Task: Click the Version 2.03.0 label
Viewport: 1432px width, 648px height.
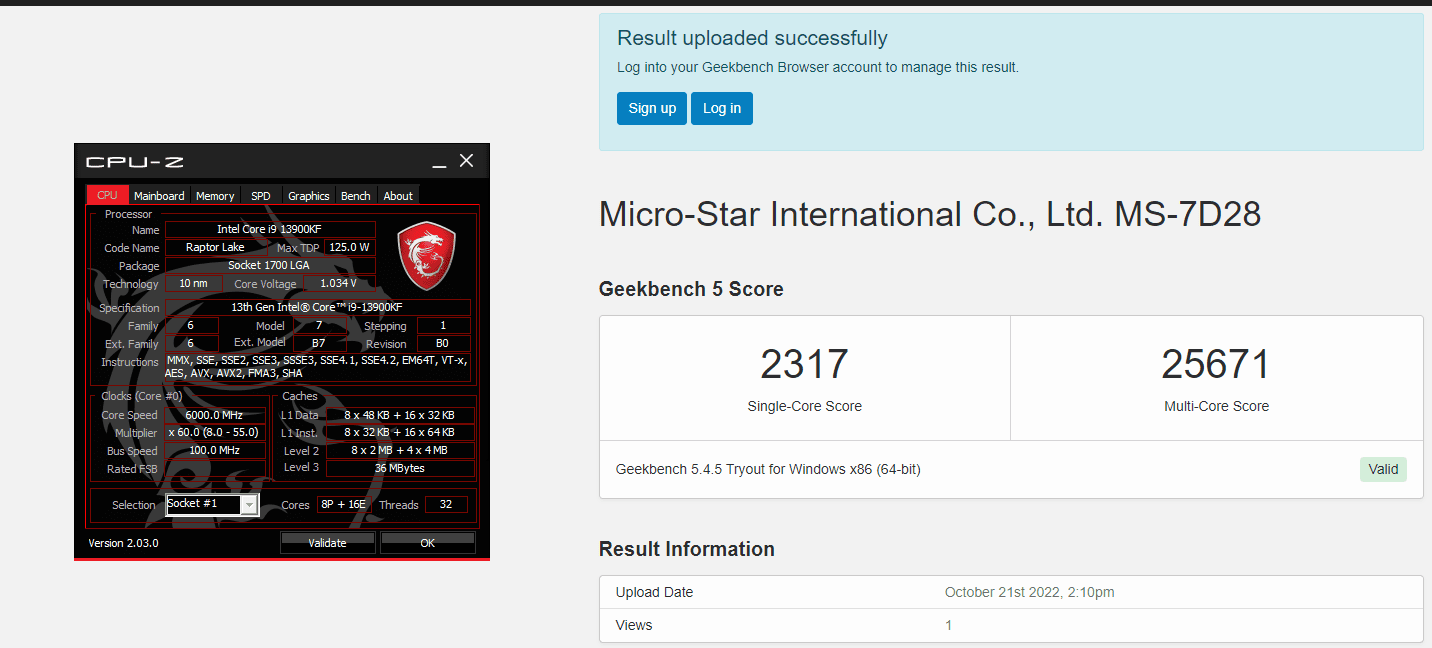Action: [124, 543]
